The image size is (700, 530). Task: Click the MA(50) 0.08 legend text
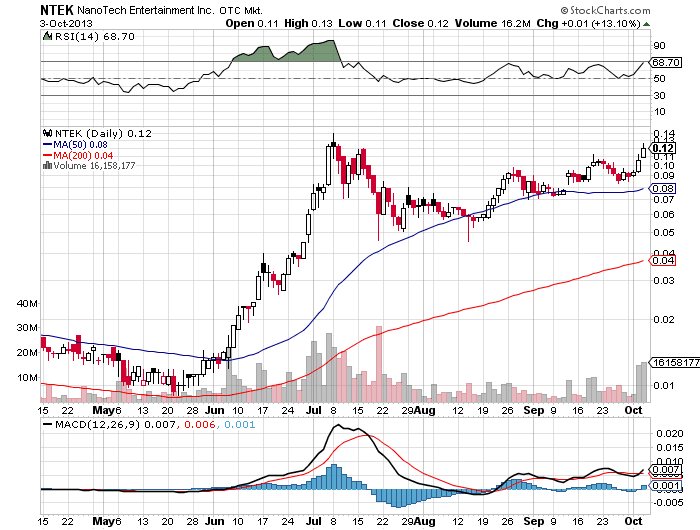point(80,144)
